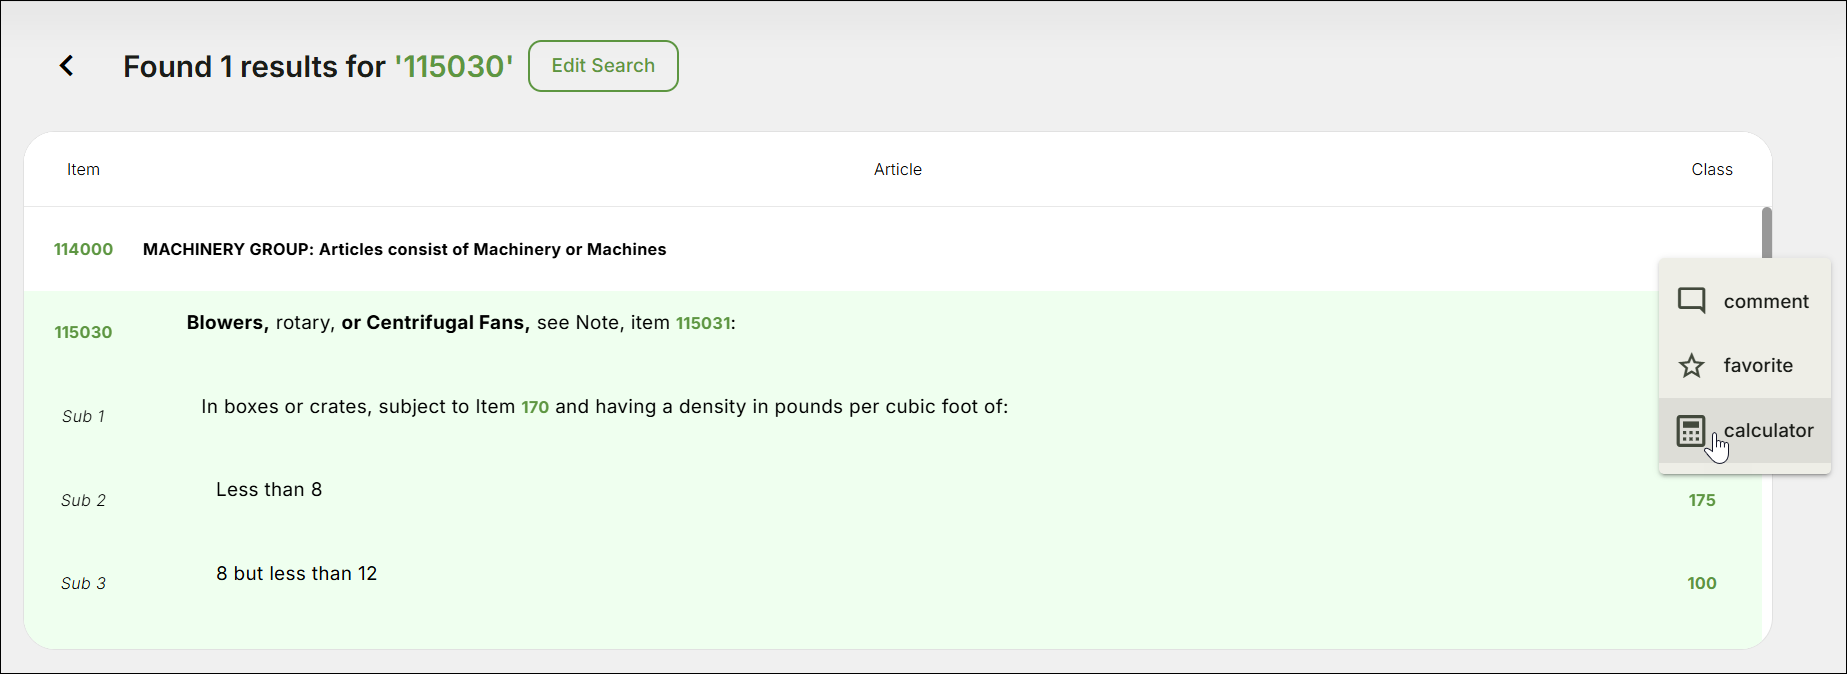Click class value 175
The height and width of the screenshot is (674, 1847).
1702,500
